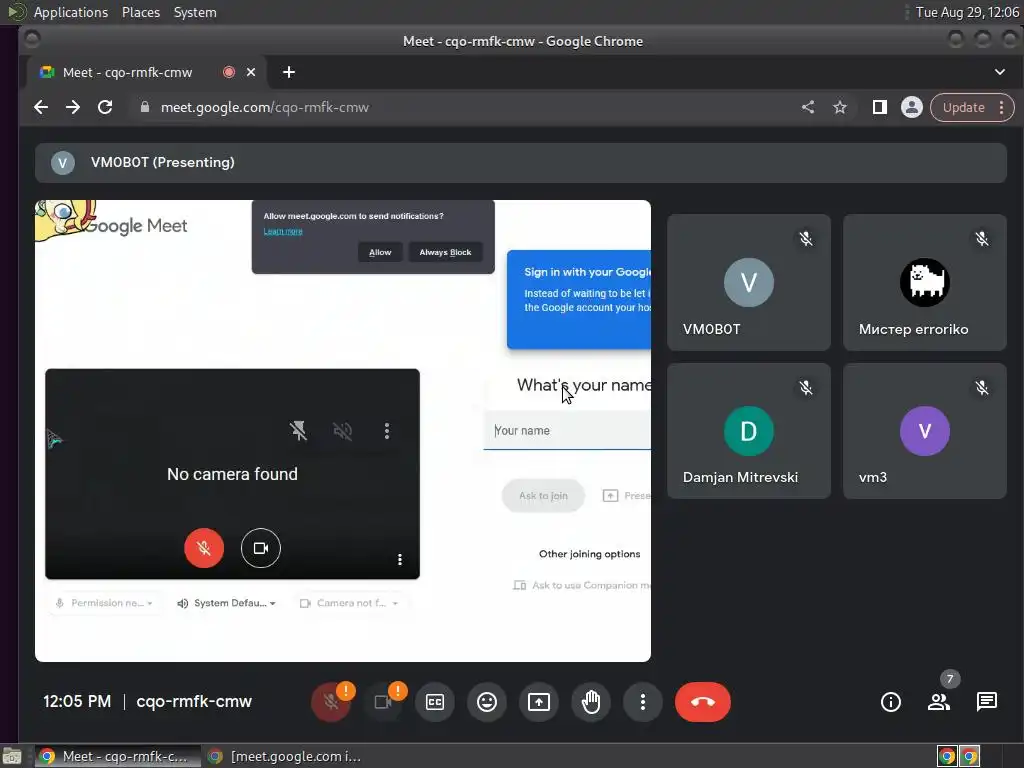Viewport: 1024px width, 768px height.
Task: Switch to Meet - cqo-rmfk-c... taskbar window
Action: 117,756
